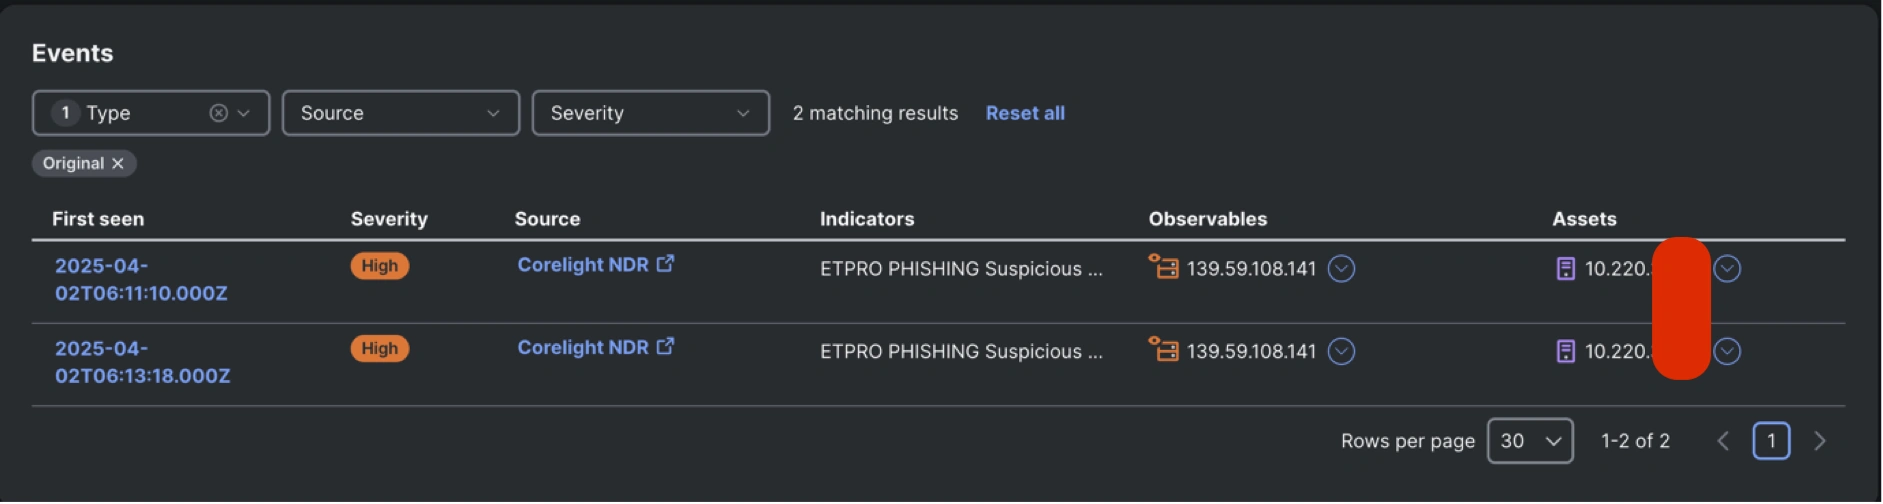
Task: Click the network observable icon in first row
Action: (1163, 267)
